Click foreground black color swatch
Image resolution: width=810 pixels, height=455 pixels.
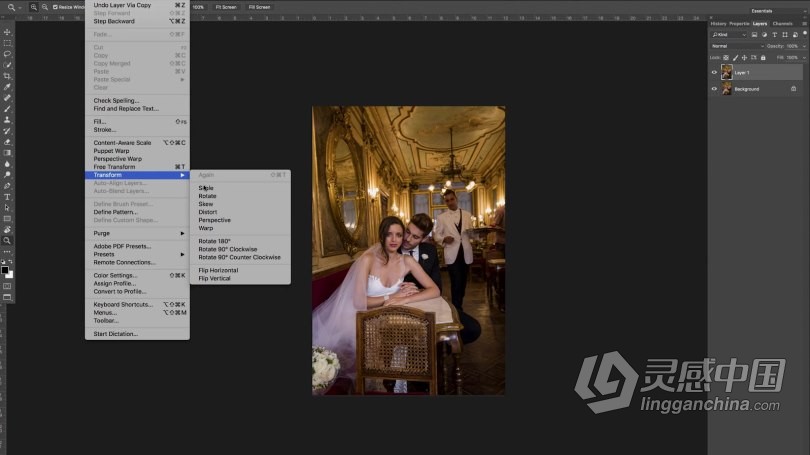5,270
